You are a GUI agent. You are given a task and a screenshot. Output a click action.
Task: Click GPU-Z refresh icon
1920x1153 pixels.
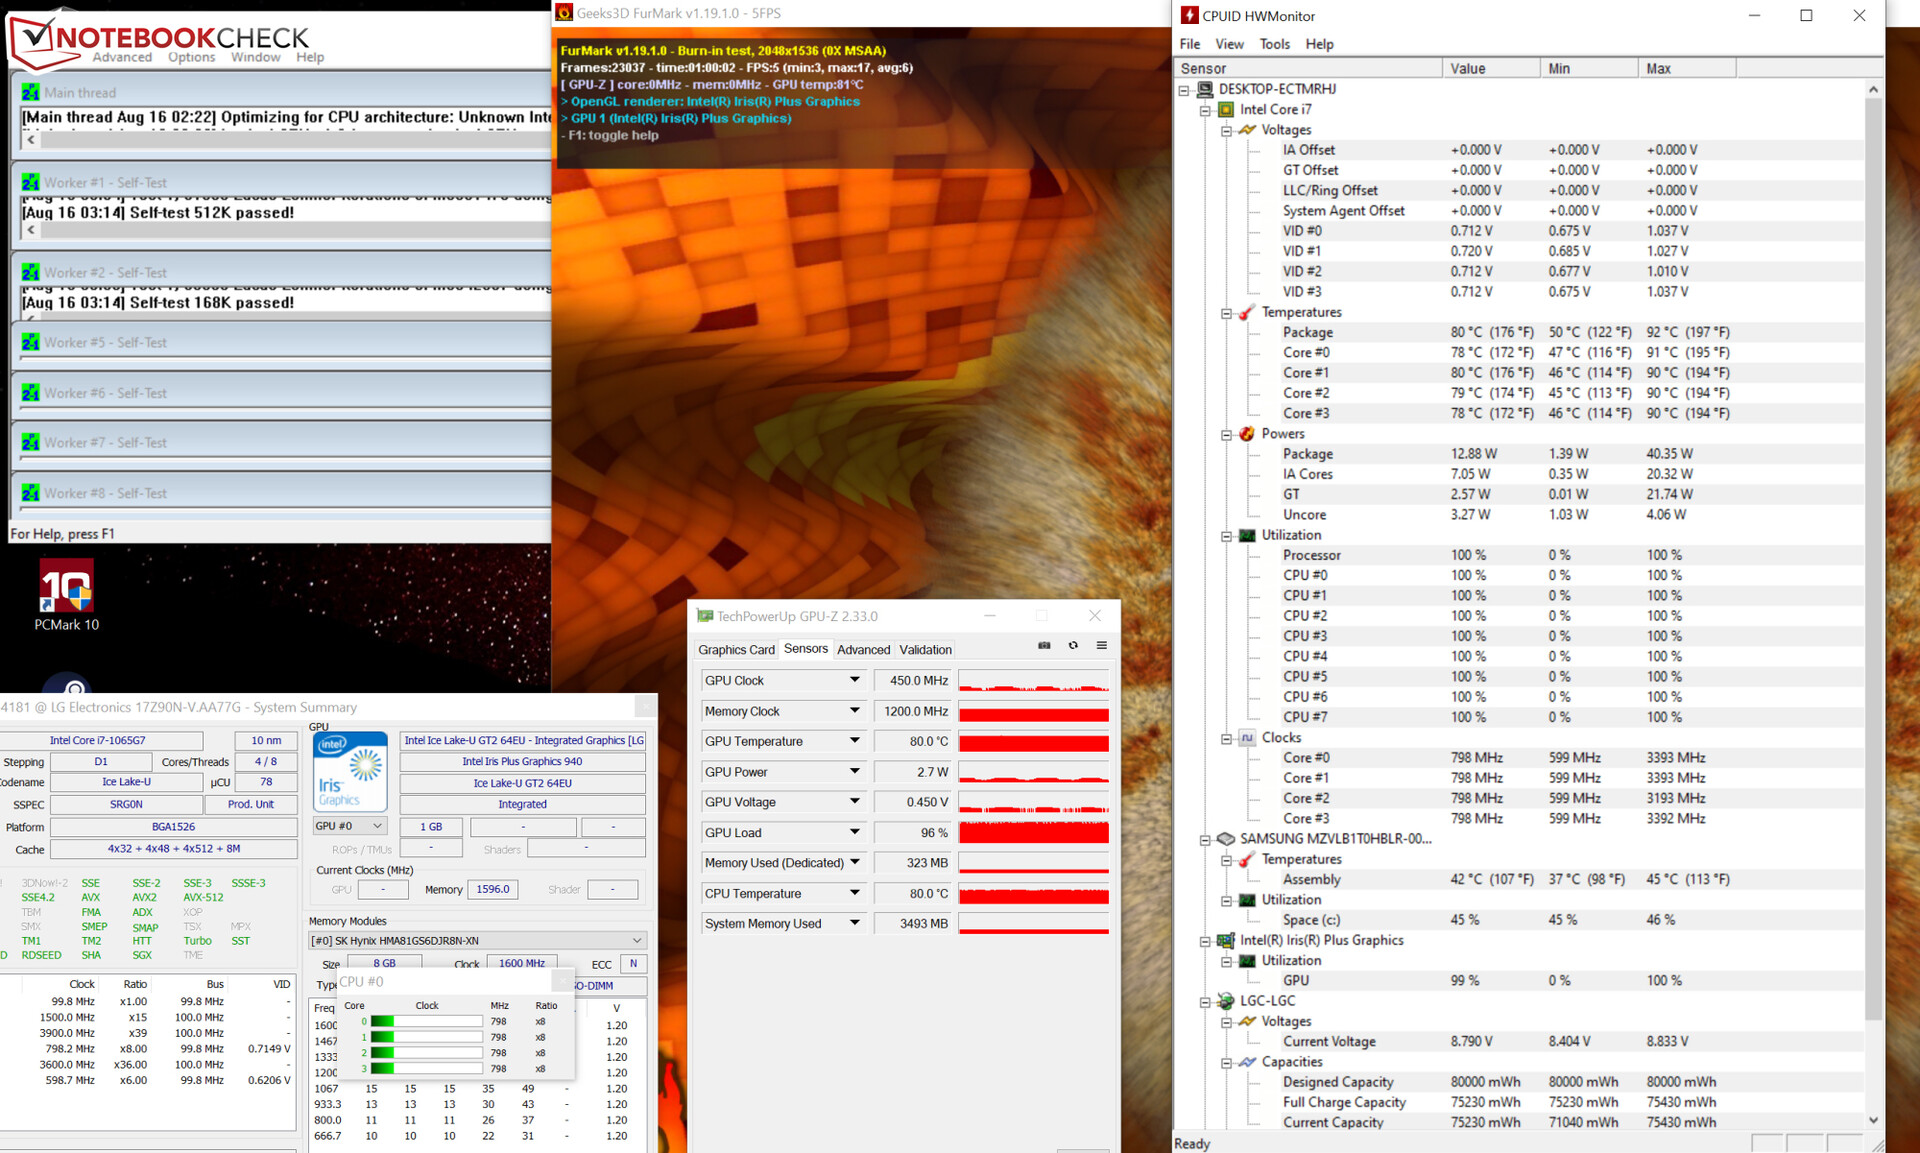1073,646
